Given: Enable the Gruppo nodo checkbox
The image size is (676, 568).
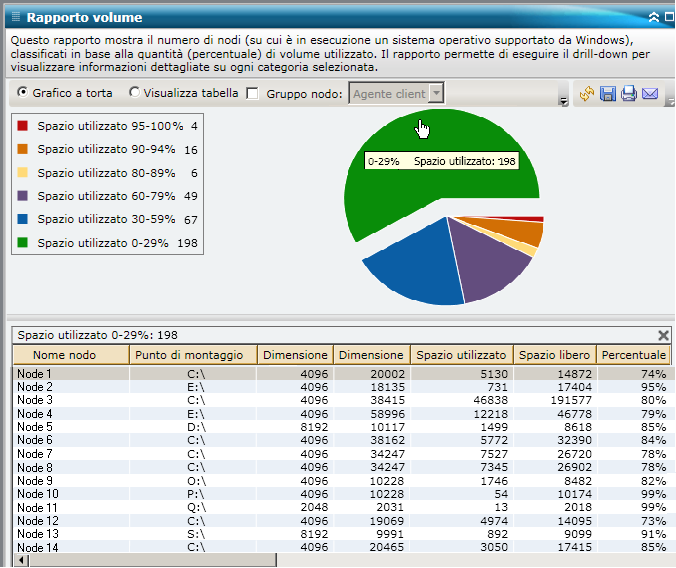Looking at the screenshot, I should coord(252,94).
